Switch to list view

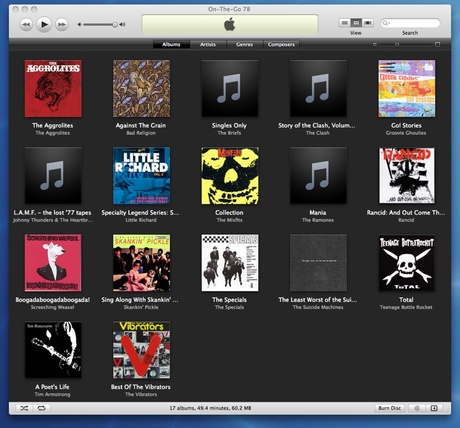point(345,23)
